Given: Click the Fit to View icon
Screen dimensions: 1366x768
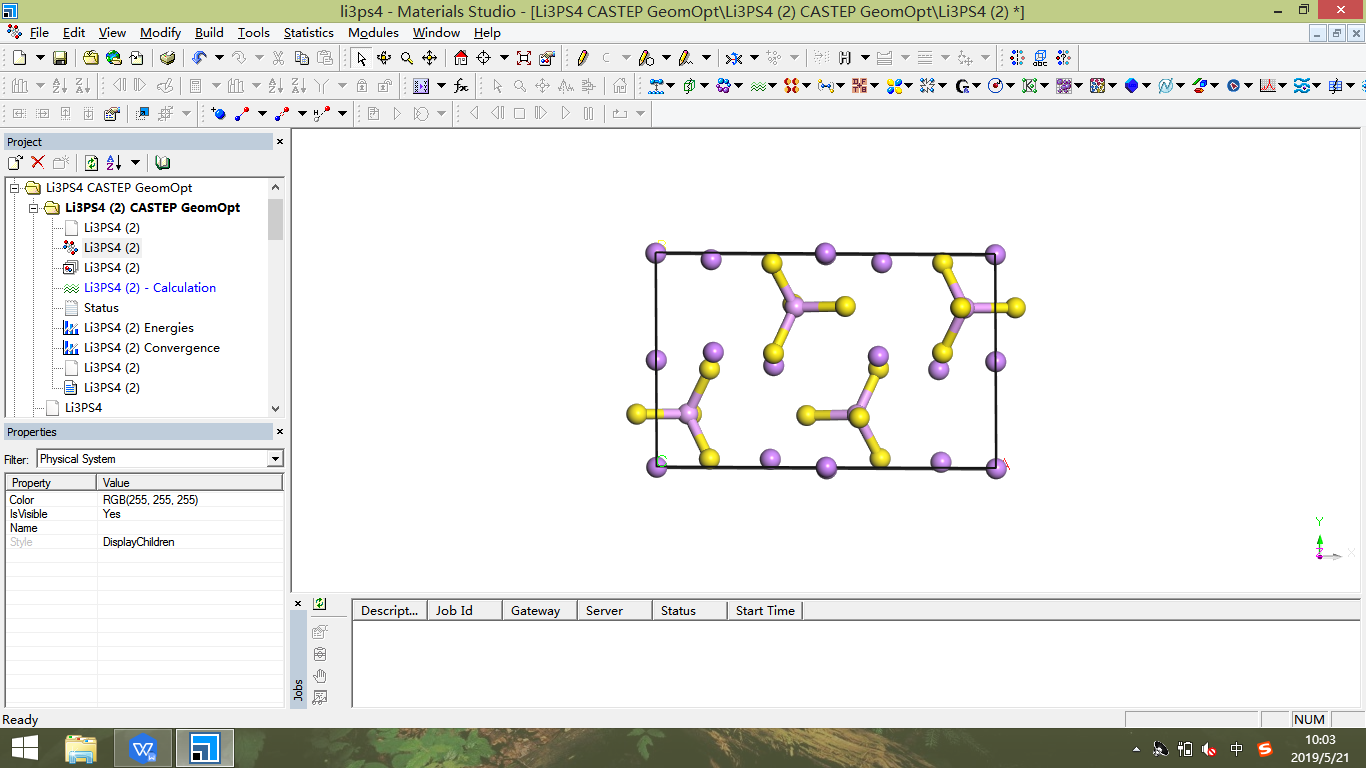Looking at the screenshot, I should (x=524, y=58).
